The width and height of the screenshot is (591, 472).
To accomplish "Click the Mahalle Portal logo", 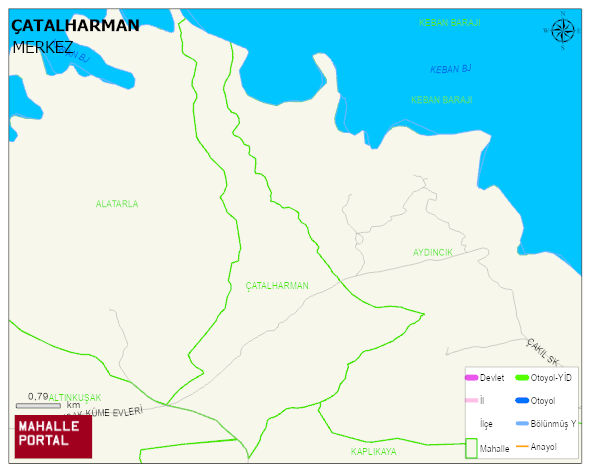I will (53, 437).
